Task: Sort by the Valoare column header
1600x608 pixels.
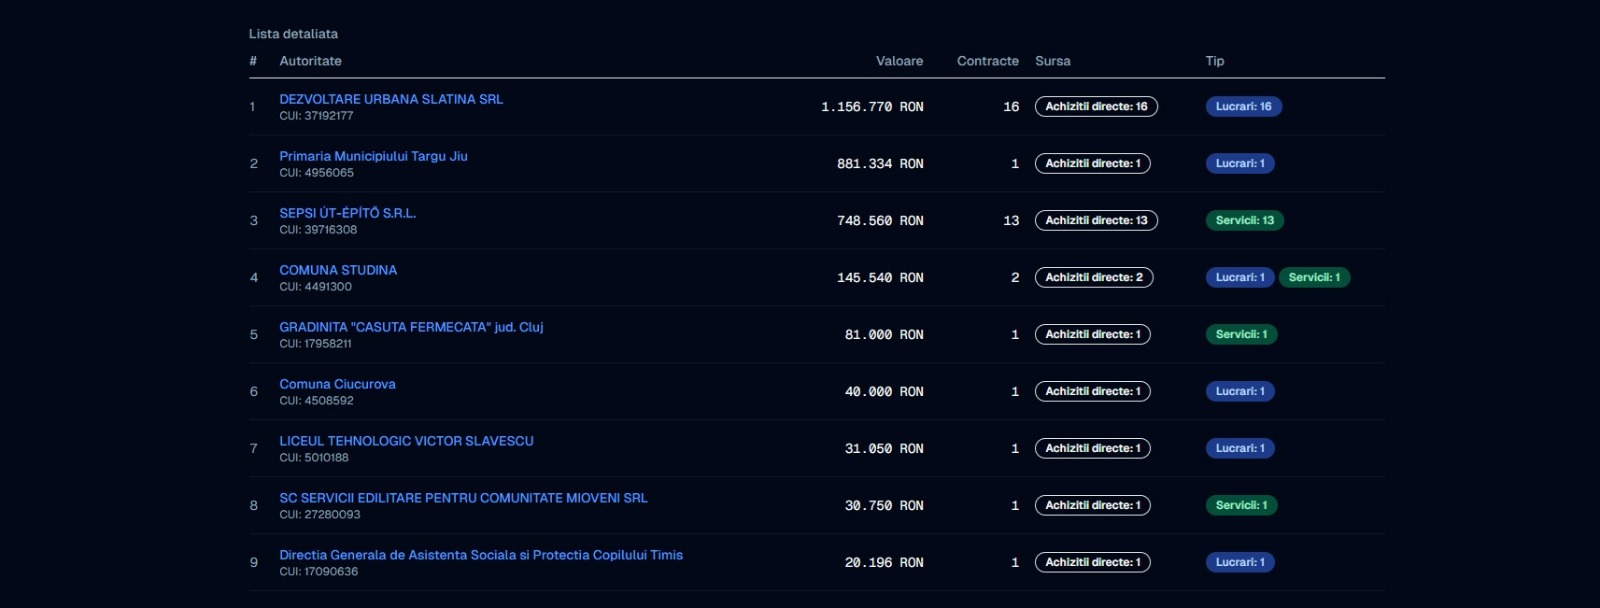Action: point(899,61)
